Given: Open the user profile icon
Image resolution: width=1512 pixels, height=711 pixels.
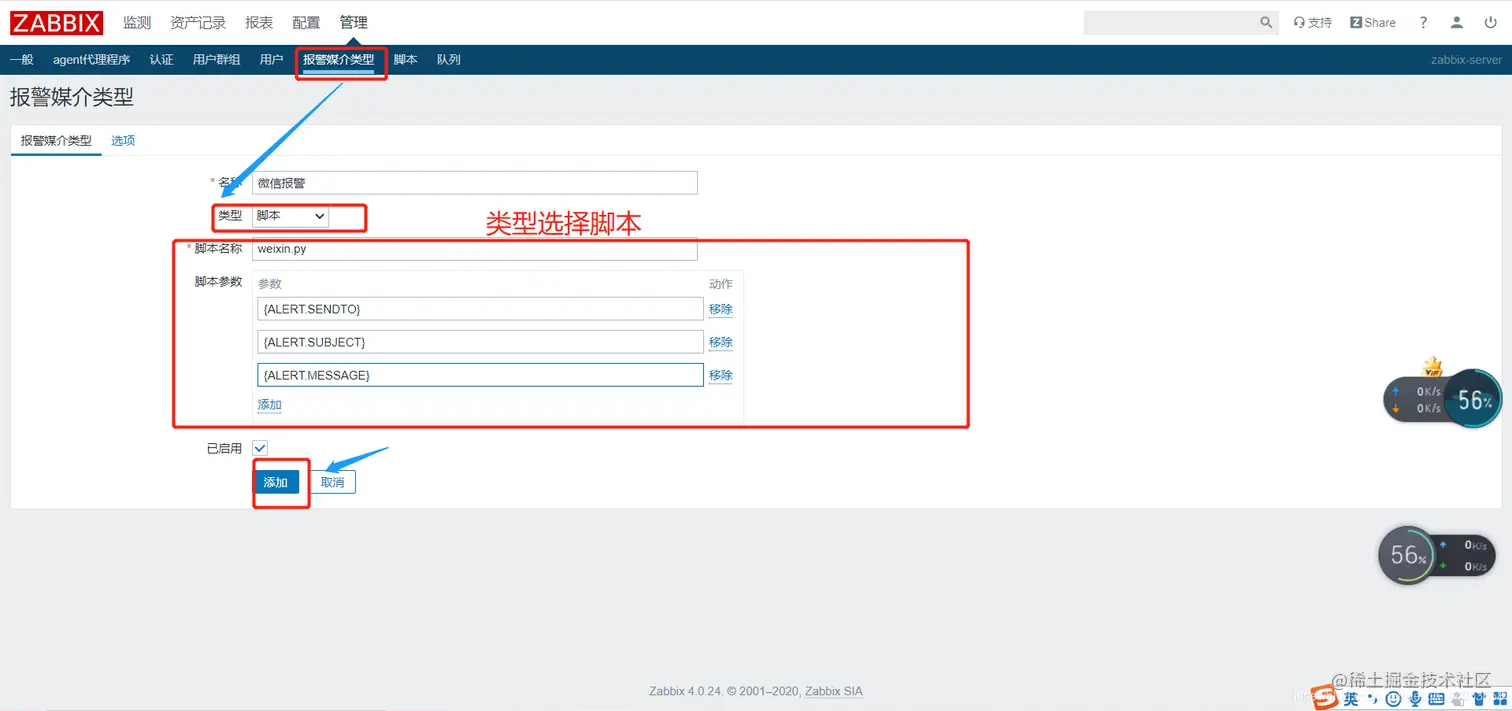Looking at the screenshot, I should pos(1457,22).
